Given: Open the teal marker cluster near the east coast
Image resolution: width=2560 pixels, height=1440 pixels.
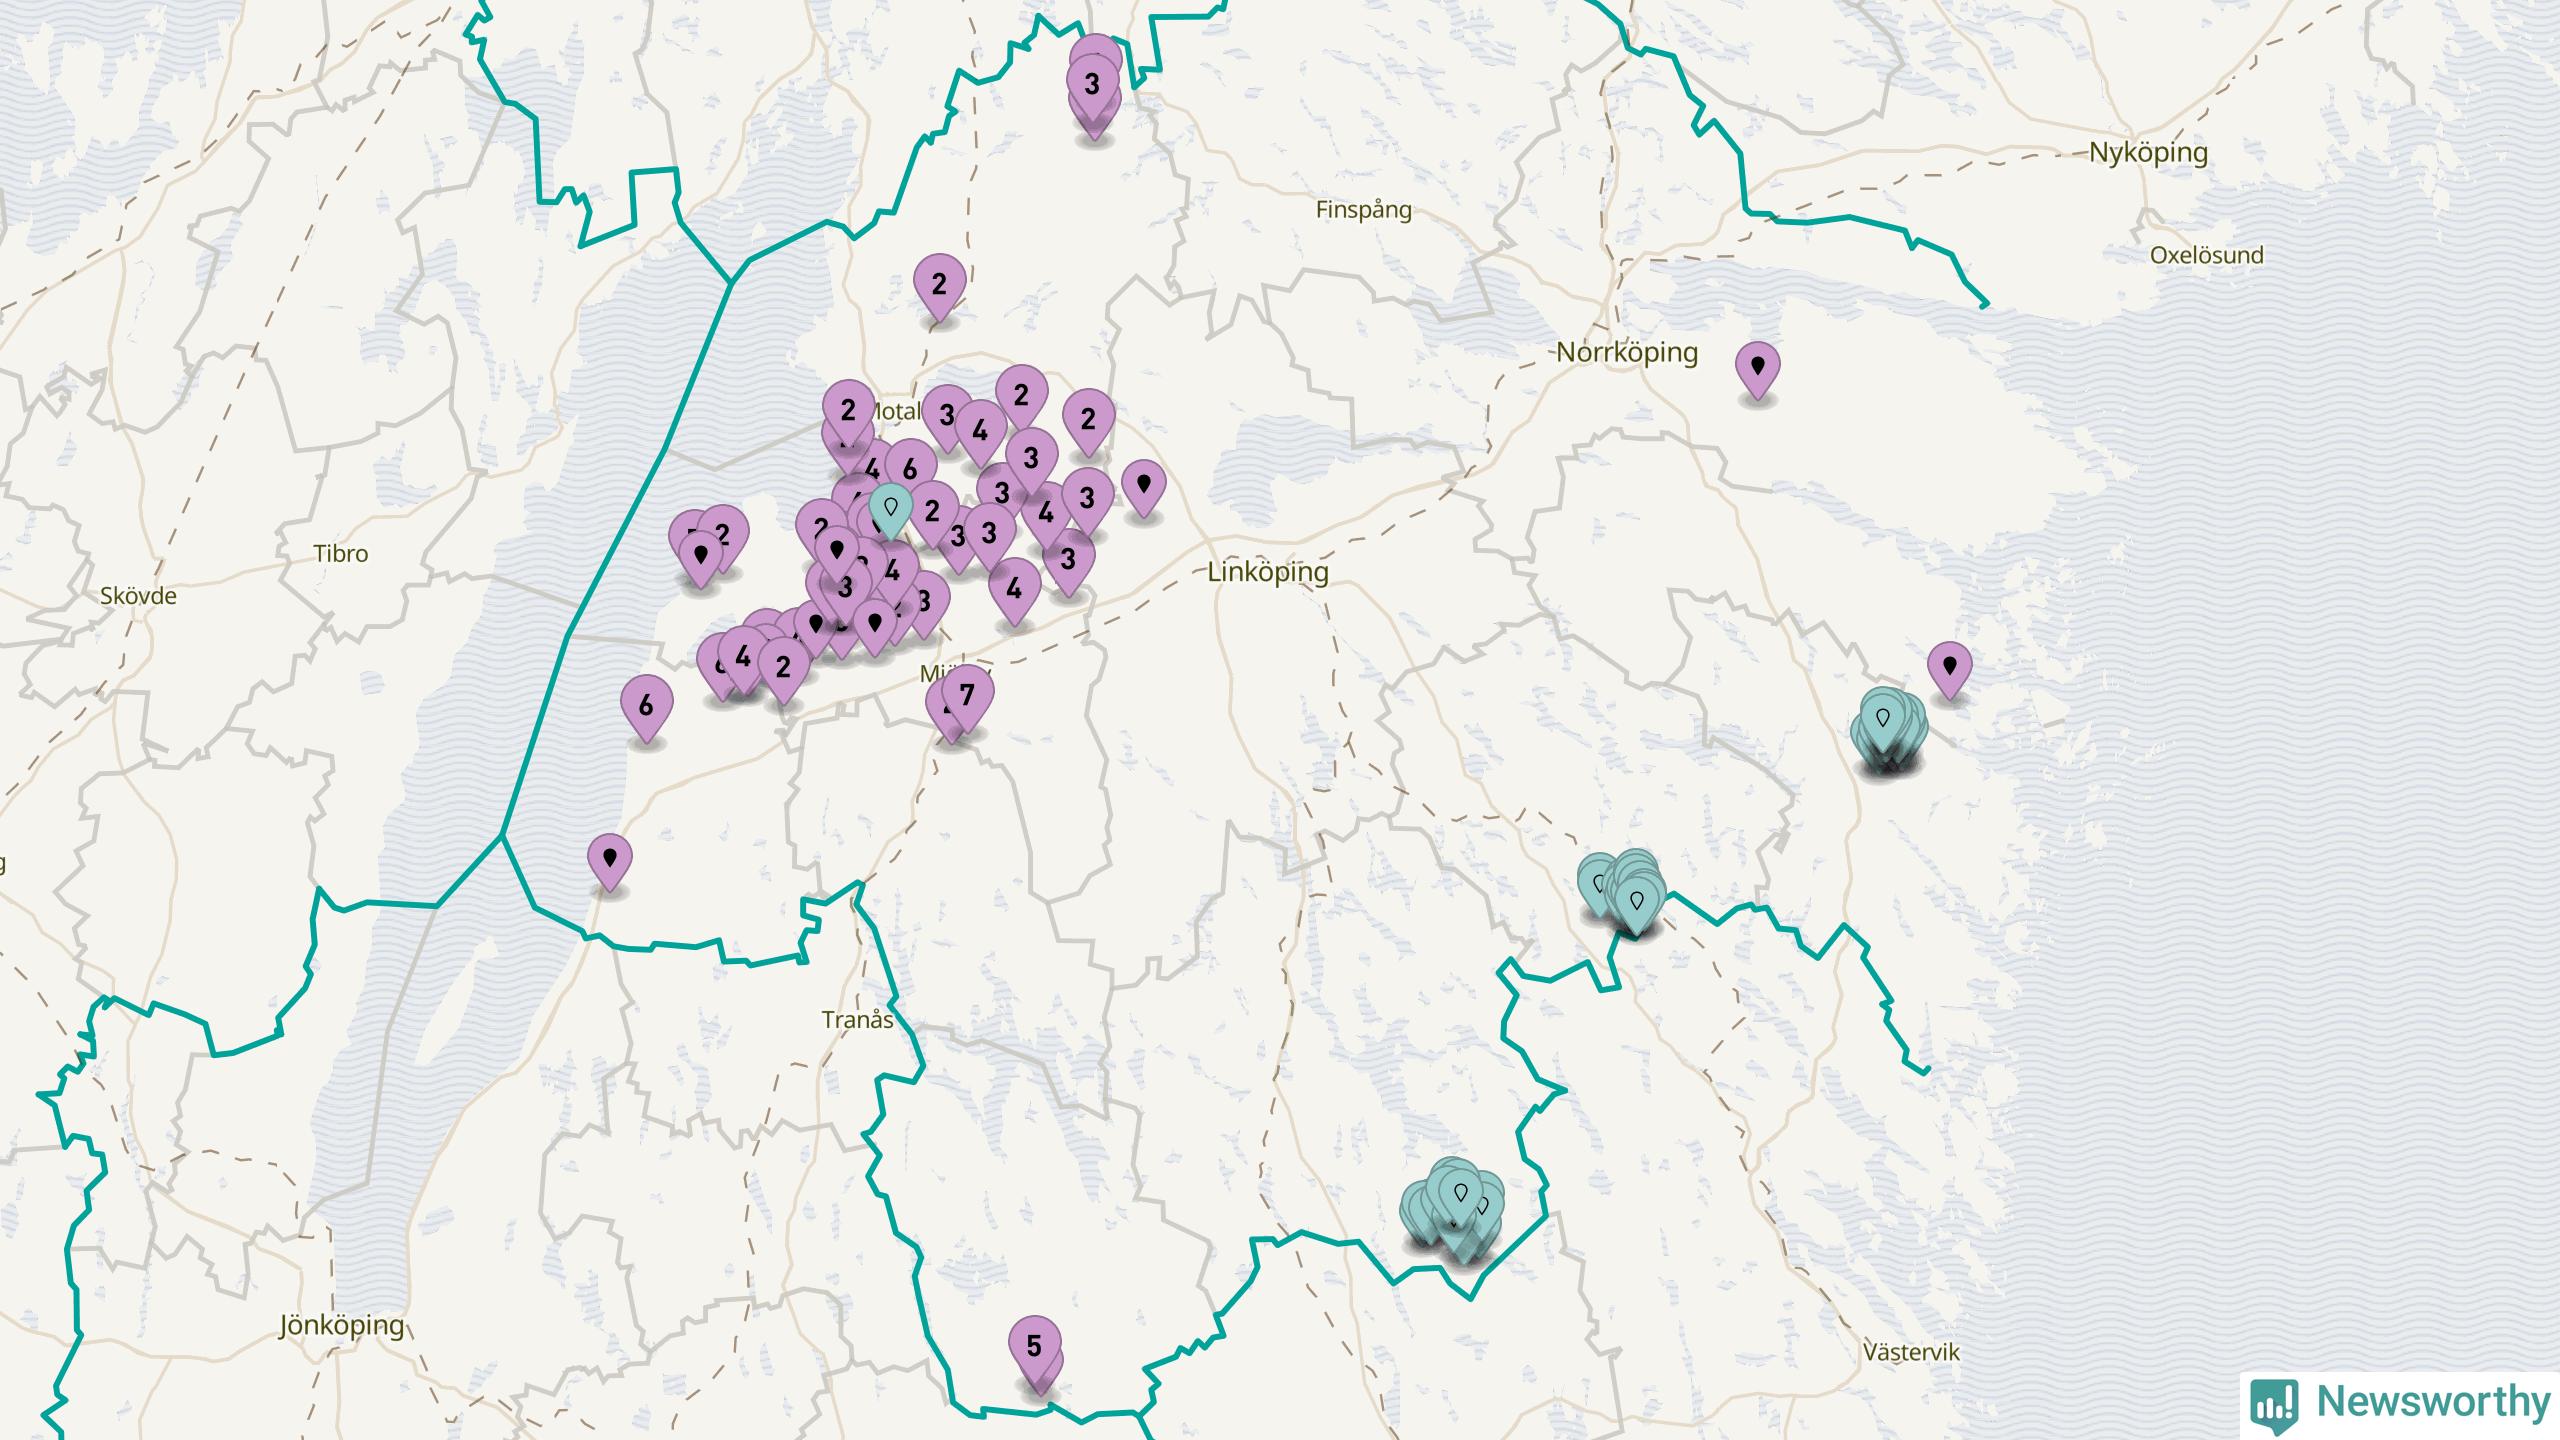Looking at the screenshot, I should [x=1884, y=718].
